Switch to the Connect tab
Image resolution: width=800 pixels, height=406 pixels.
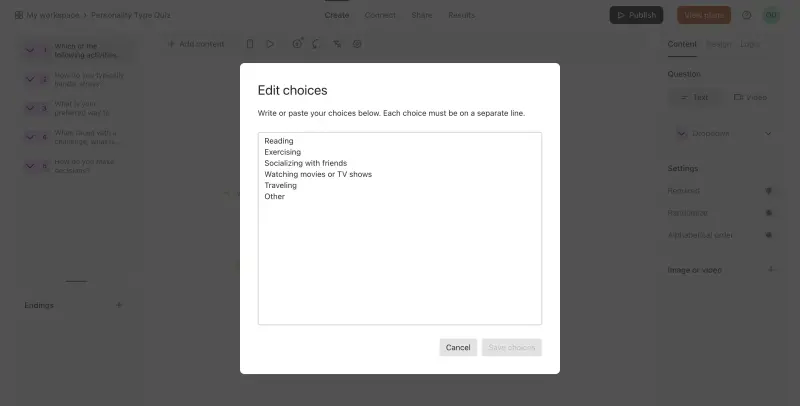[x=380, y=15]
